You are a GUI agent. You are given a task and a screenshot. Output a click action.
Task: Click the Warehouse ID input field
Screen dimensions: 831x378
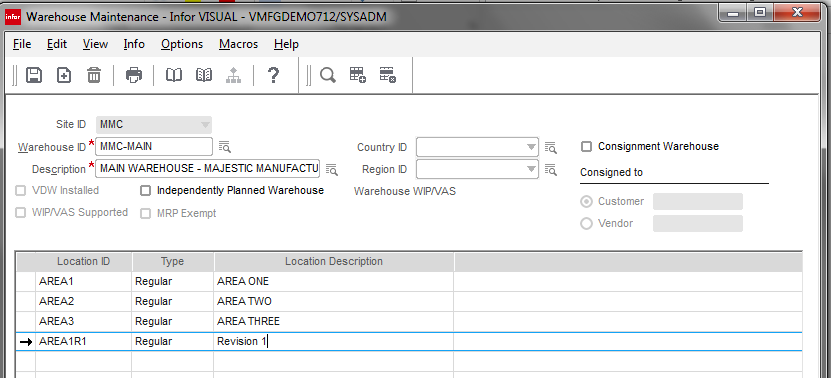pos(154,146)
